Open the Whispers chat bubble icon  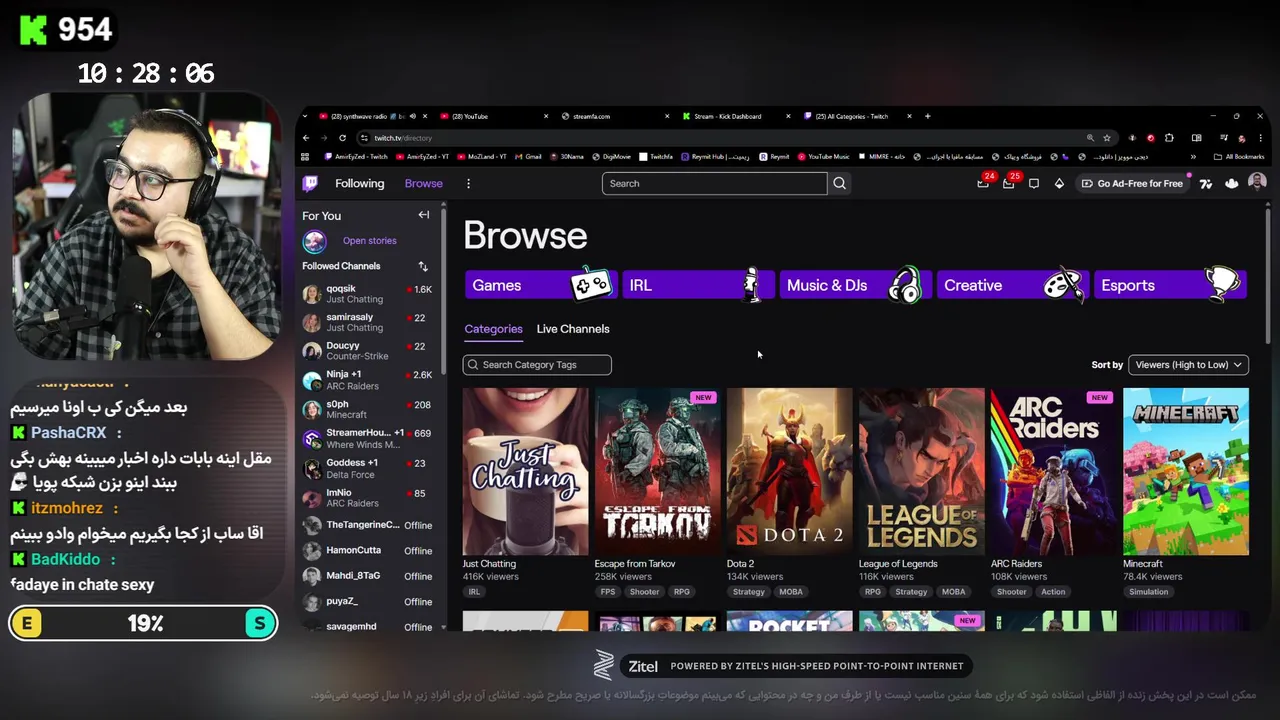[1034, 183]
